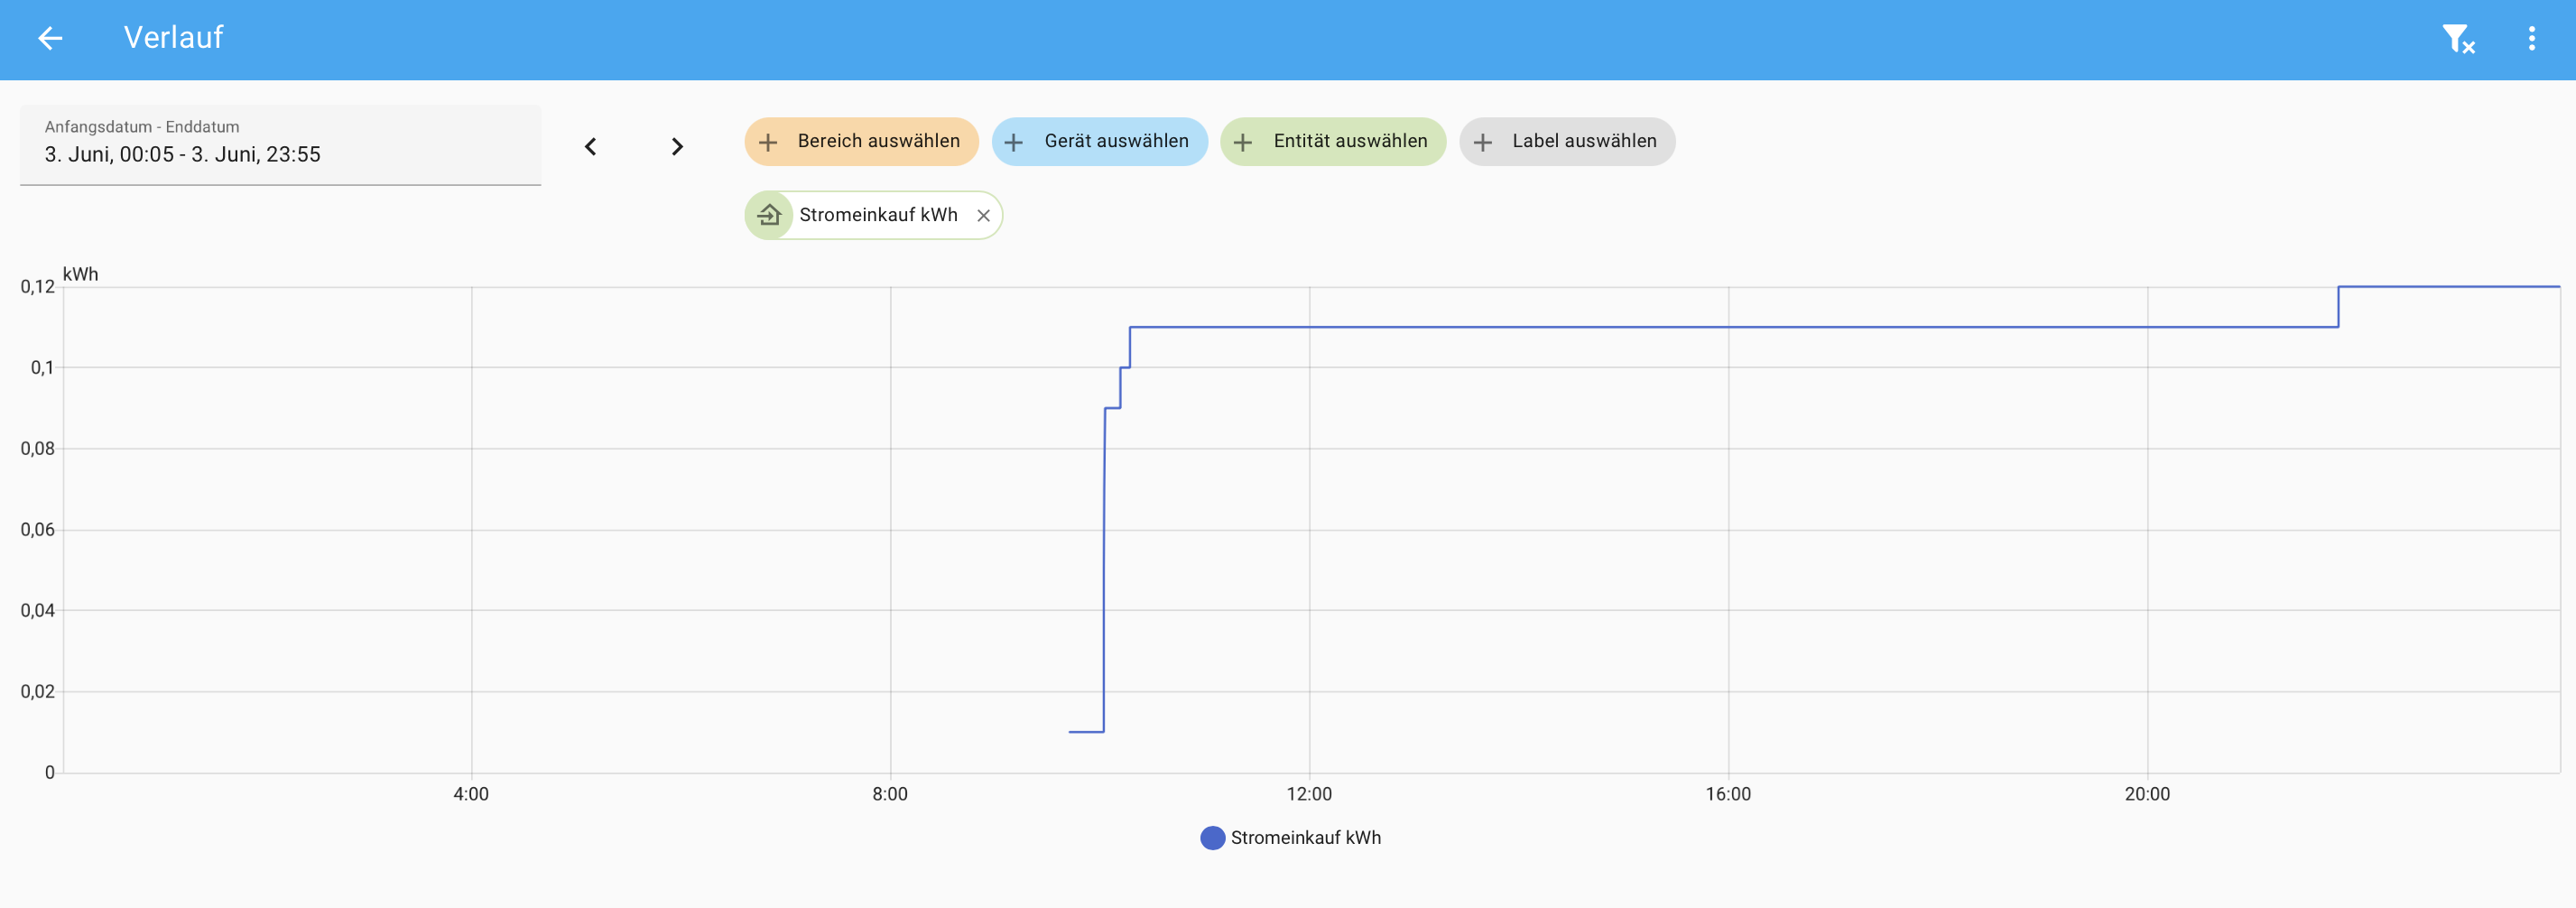The height and width of the screenshot is (908, 2576).
Task: Open the three-dot overflow menu
Action: pyautogui.click(x=2531, y=39)
